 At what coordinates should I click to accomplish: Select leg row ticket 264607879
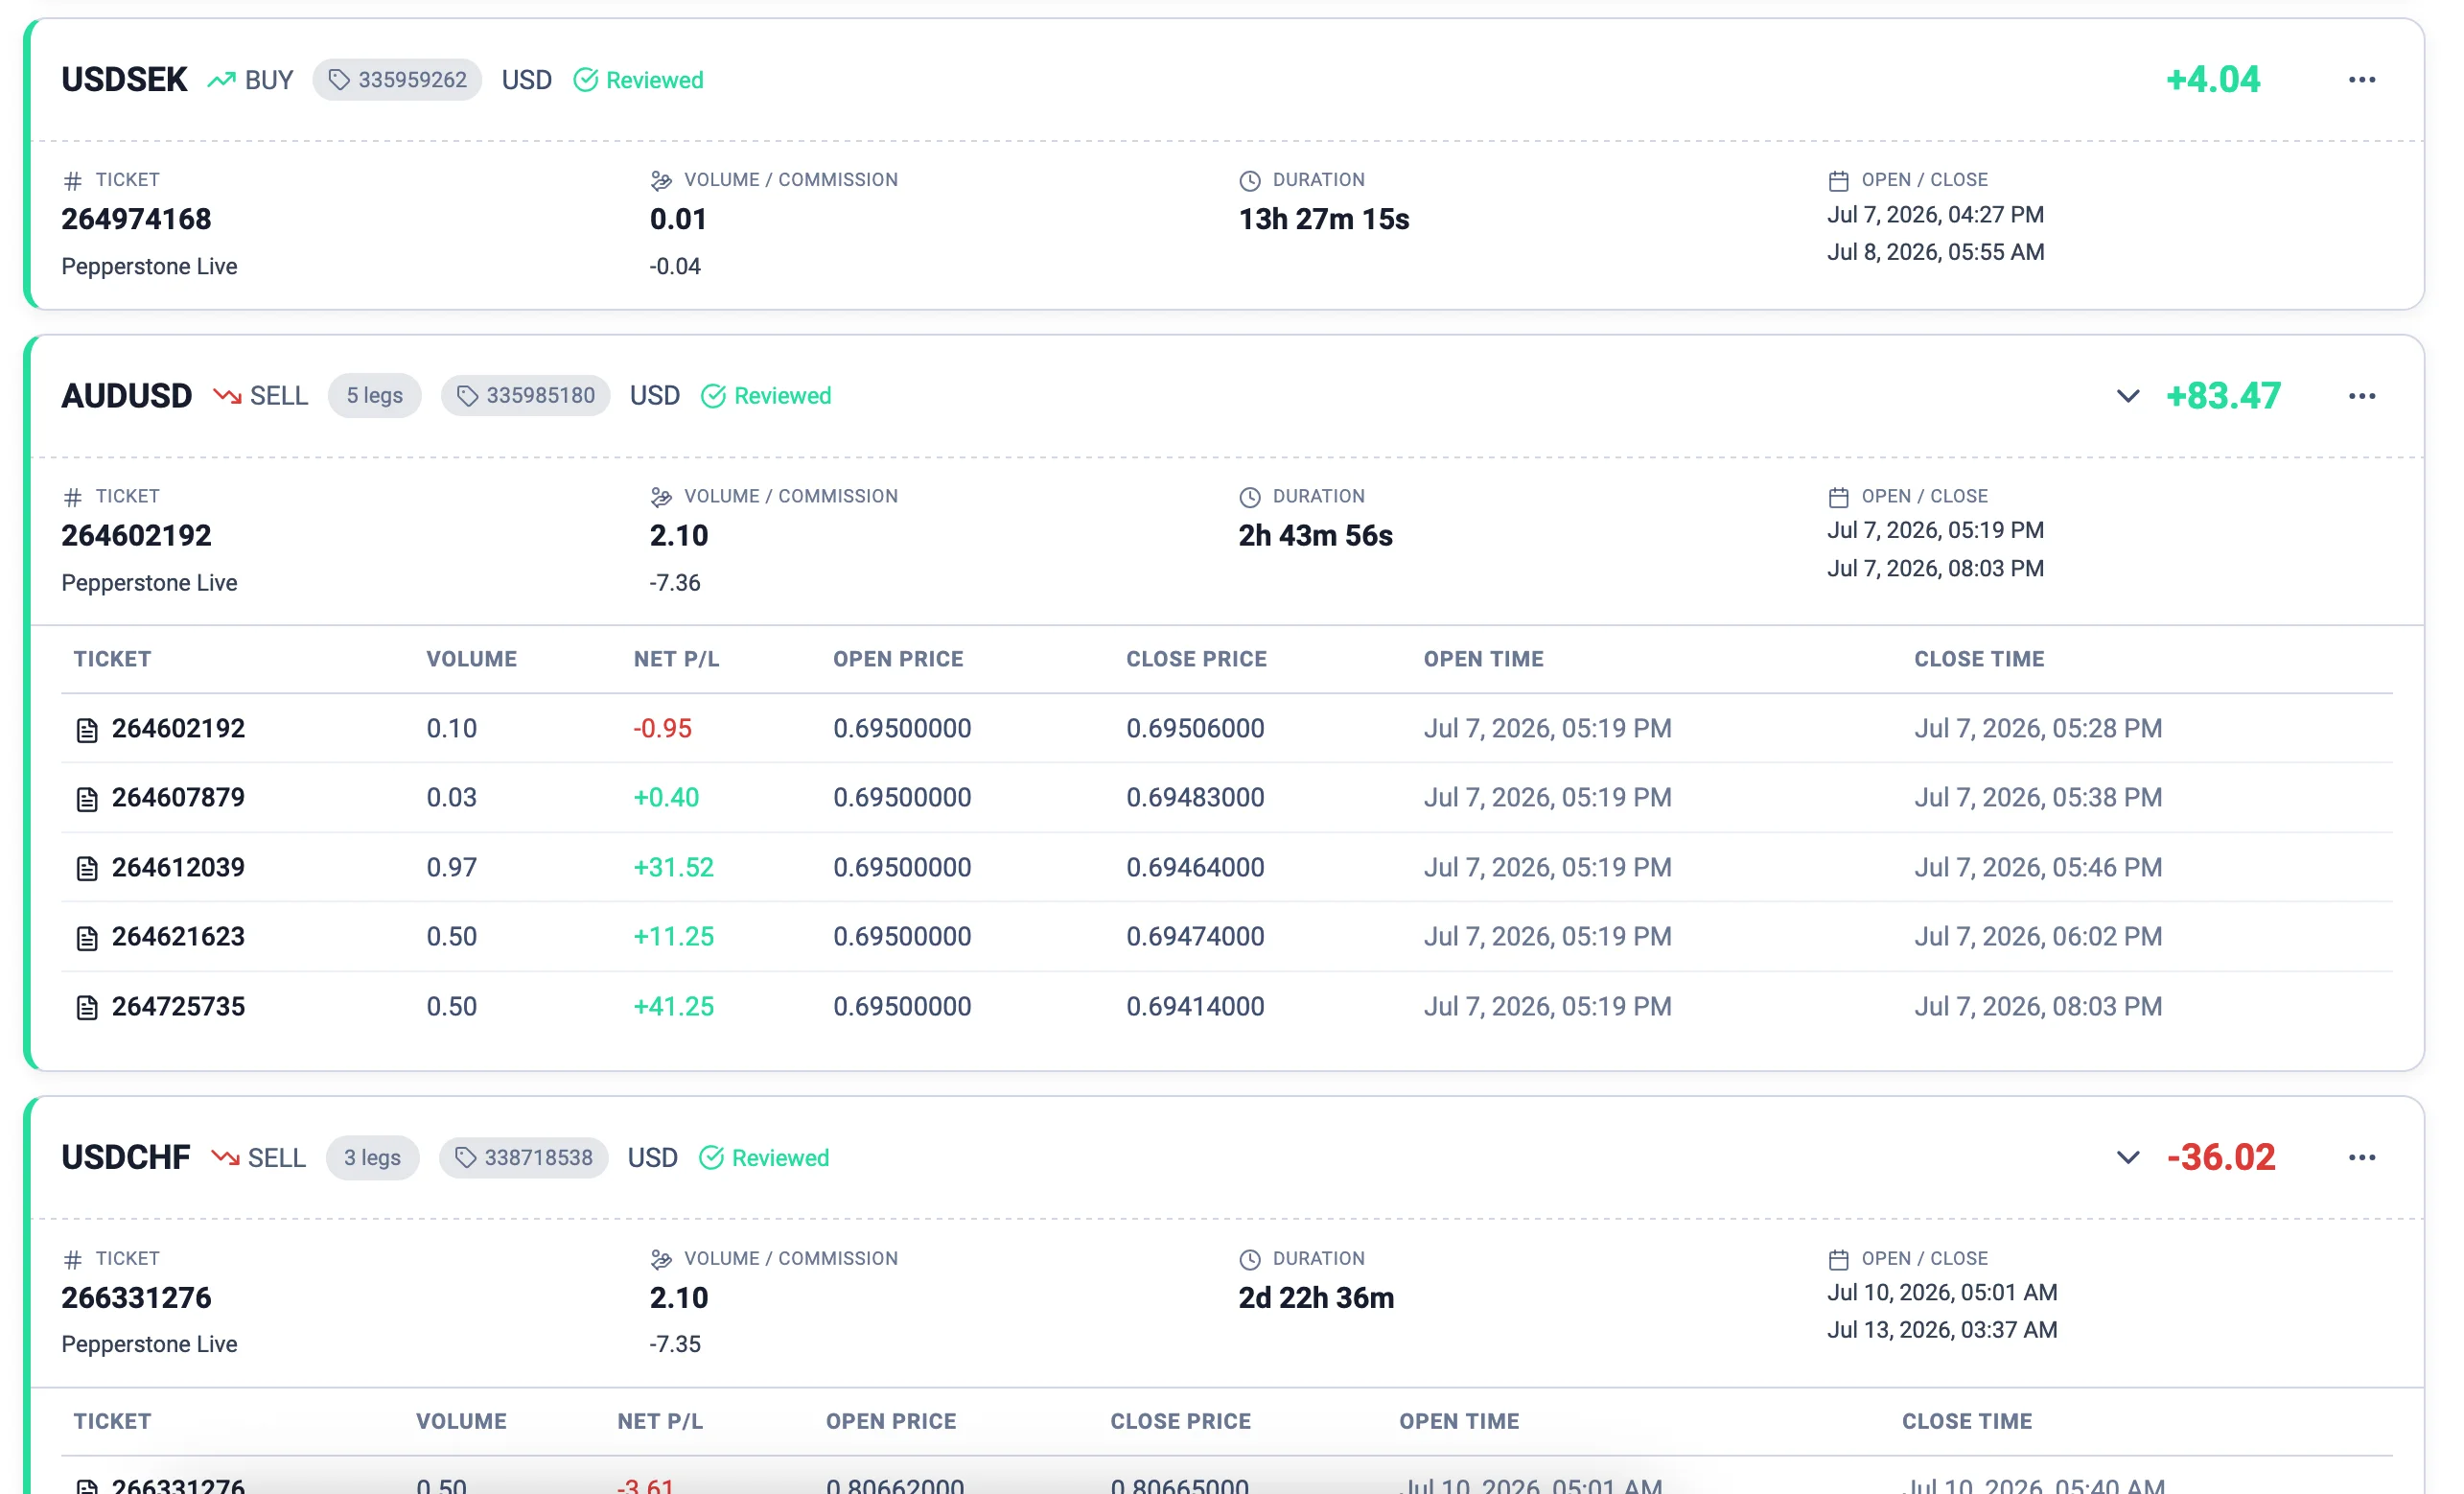pos(178,797)
